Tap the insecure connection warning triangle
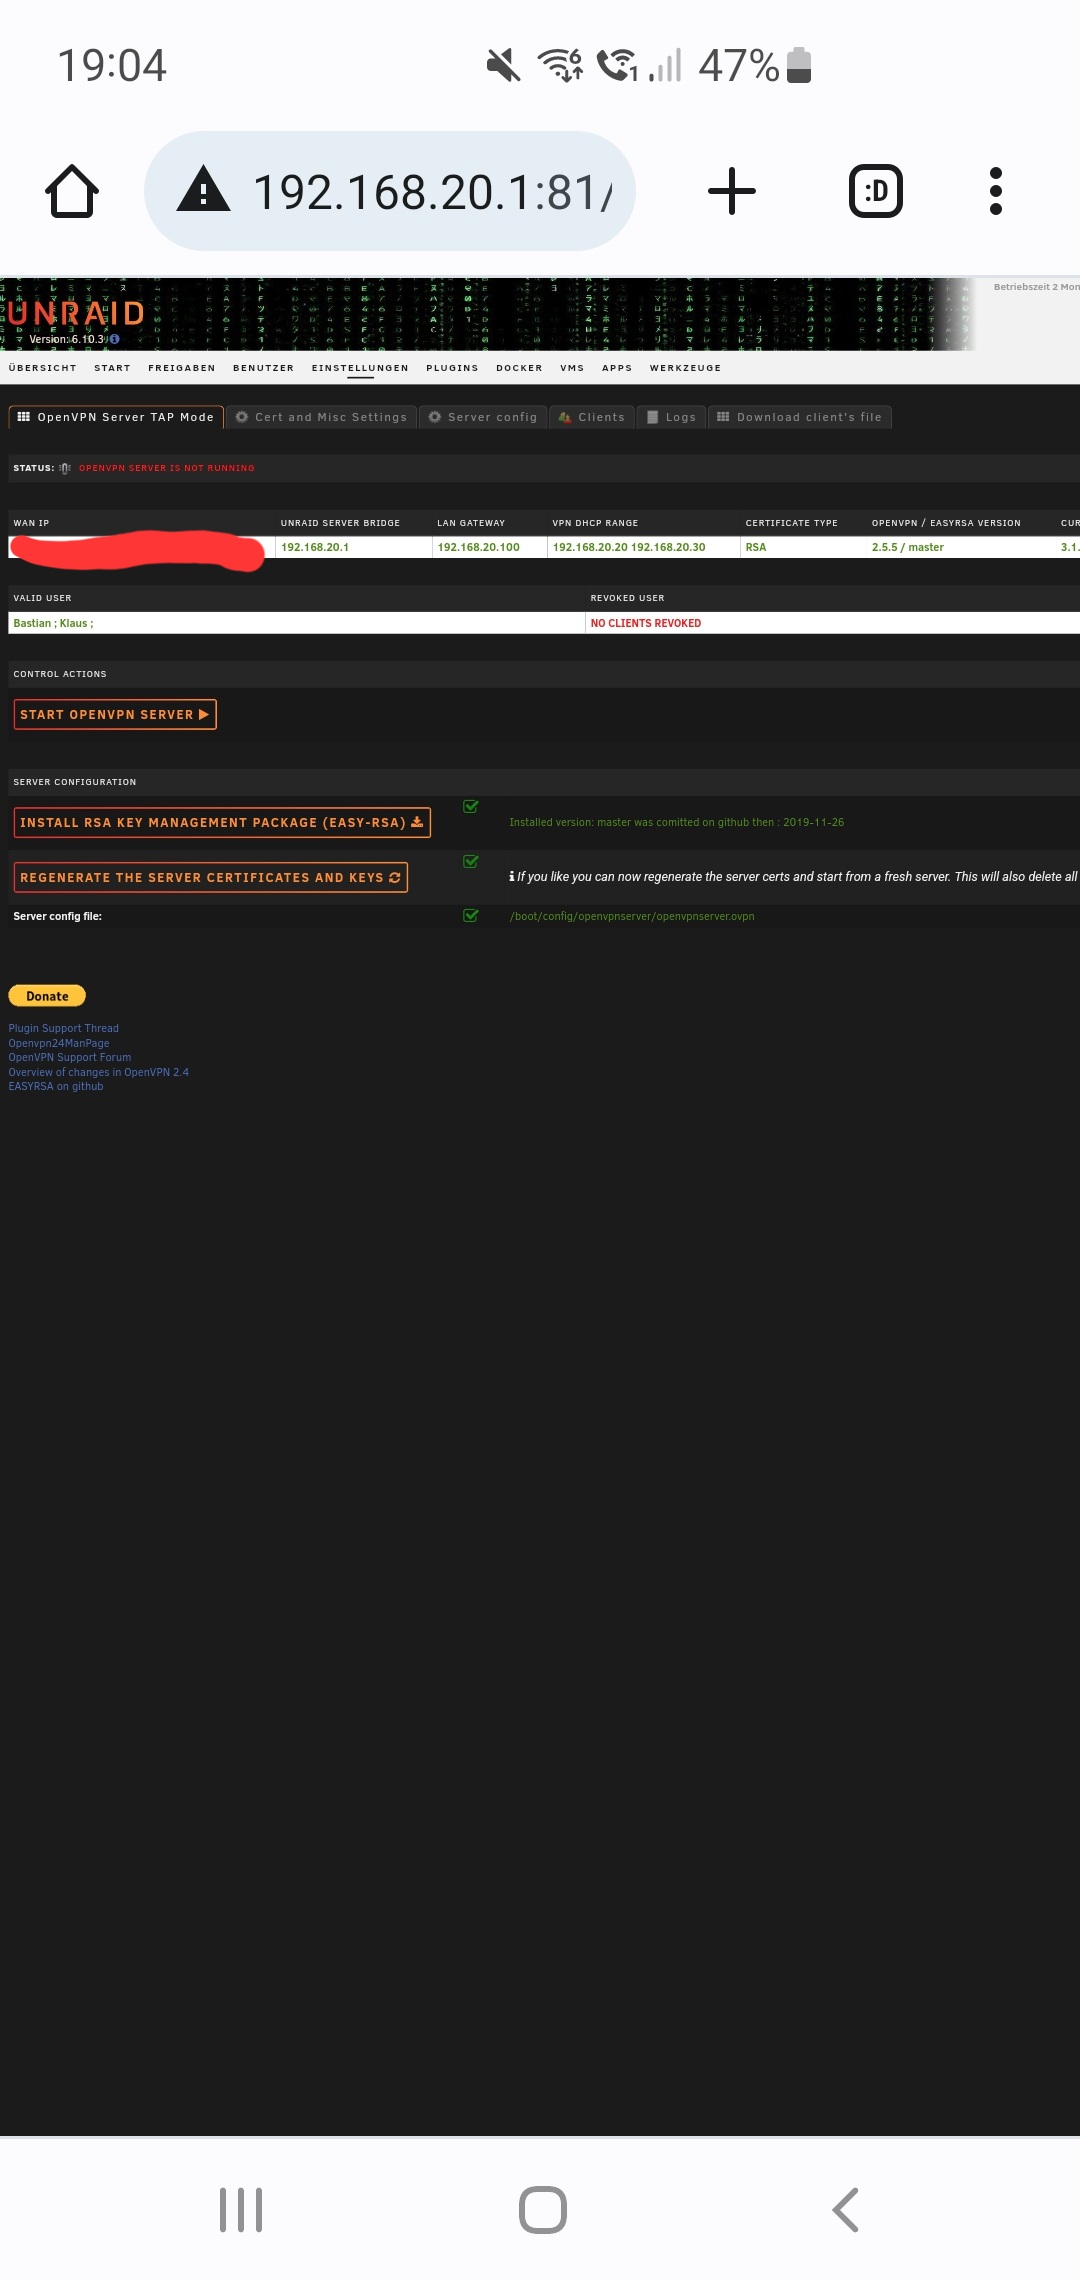This screenshot has height=2280, width=1080. [203, 189]
